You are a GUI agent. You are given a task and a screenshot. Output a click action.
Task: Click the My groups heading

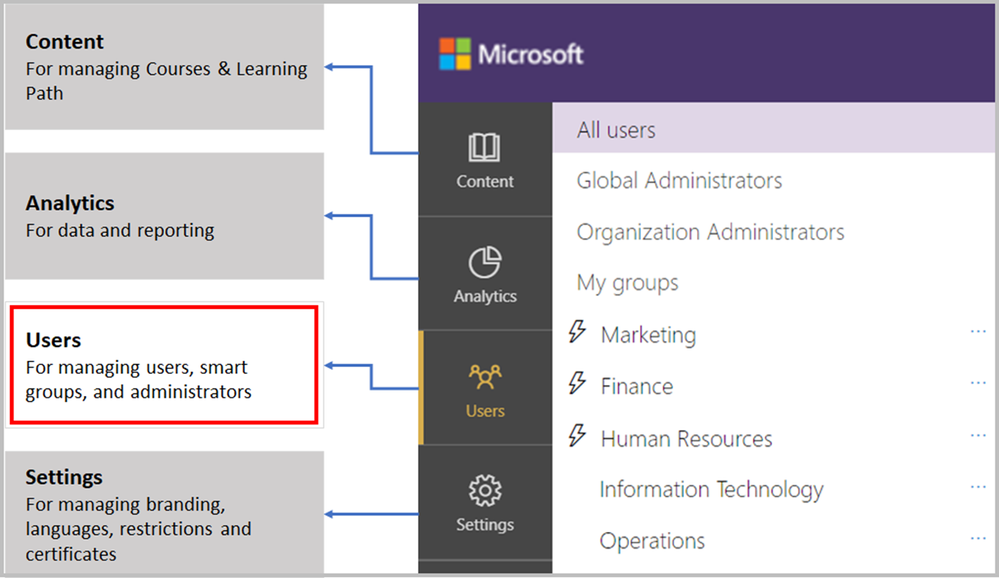628,283
